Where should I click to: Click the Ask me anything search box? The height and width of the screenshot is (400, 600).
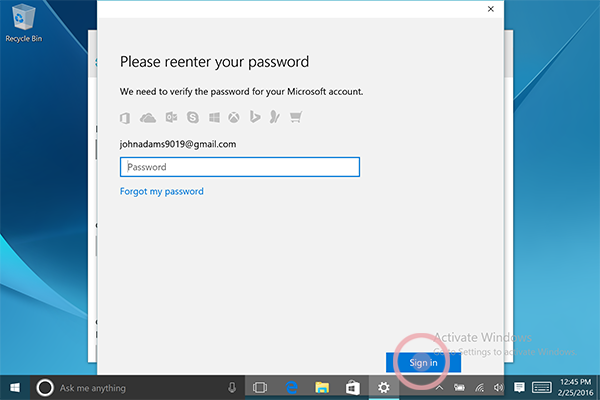[x=138, y=388]
